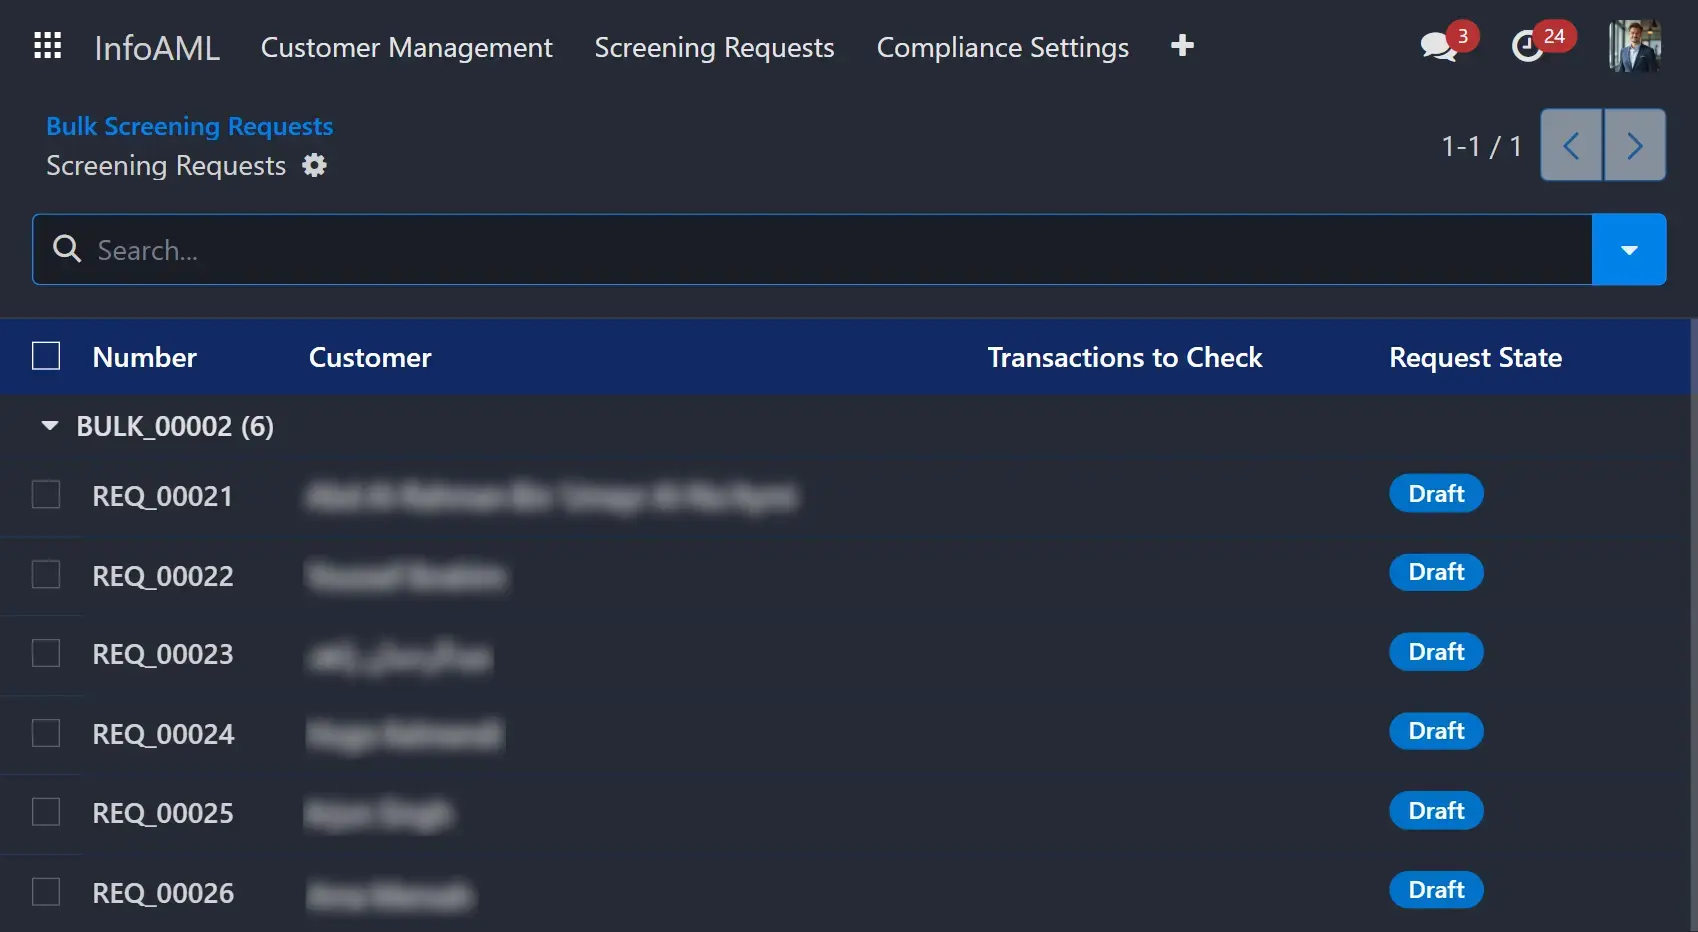The image size is (1698, 932).
Task: Open record REQ_00022
Action: pos(163,576)
